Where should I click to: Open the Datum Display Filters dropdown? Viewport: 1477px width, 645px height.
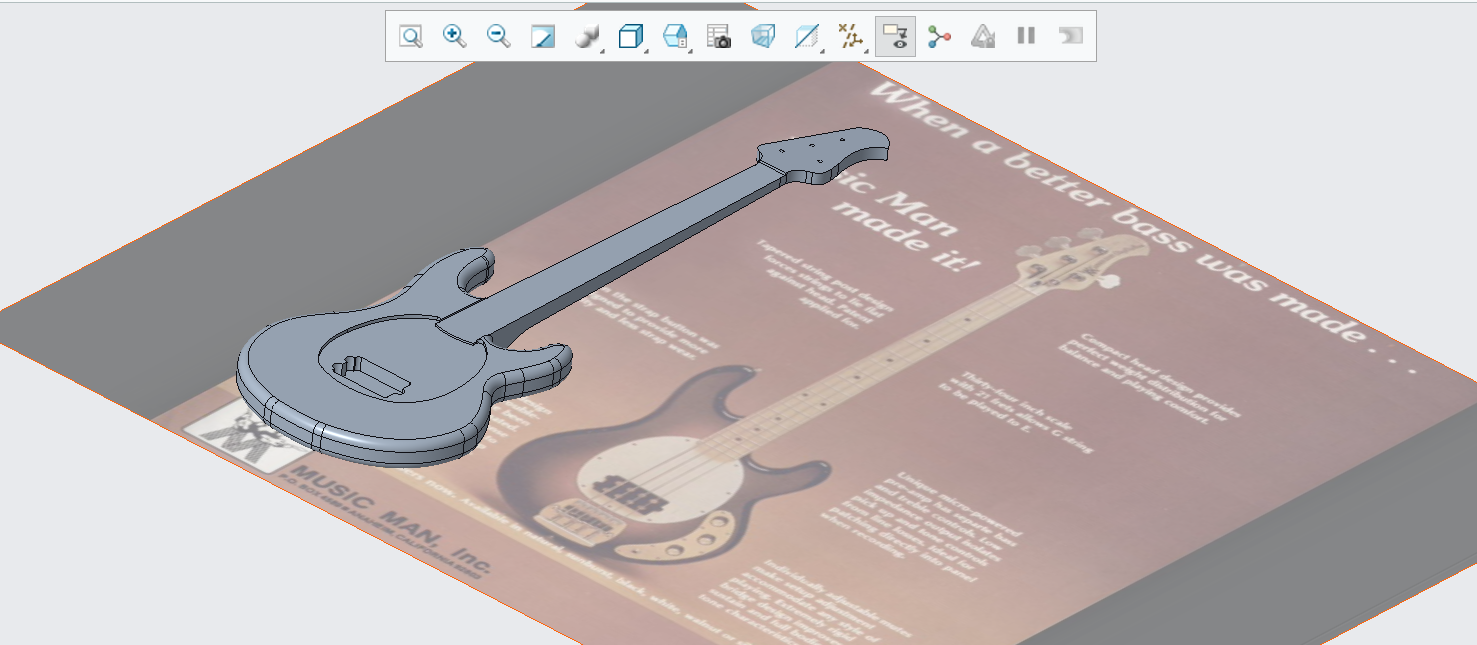tap(851, 37)
